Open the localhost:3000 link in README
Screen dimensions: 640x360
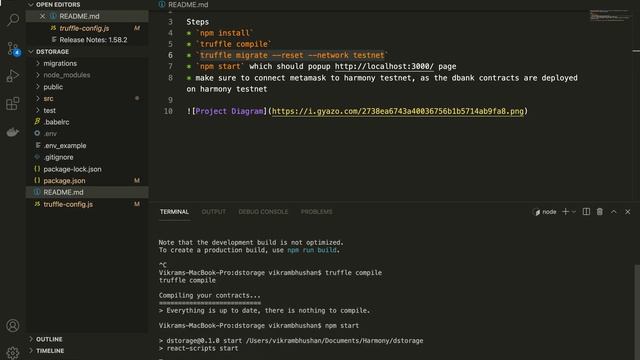pos(384,66)
